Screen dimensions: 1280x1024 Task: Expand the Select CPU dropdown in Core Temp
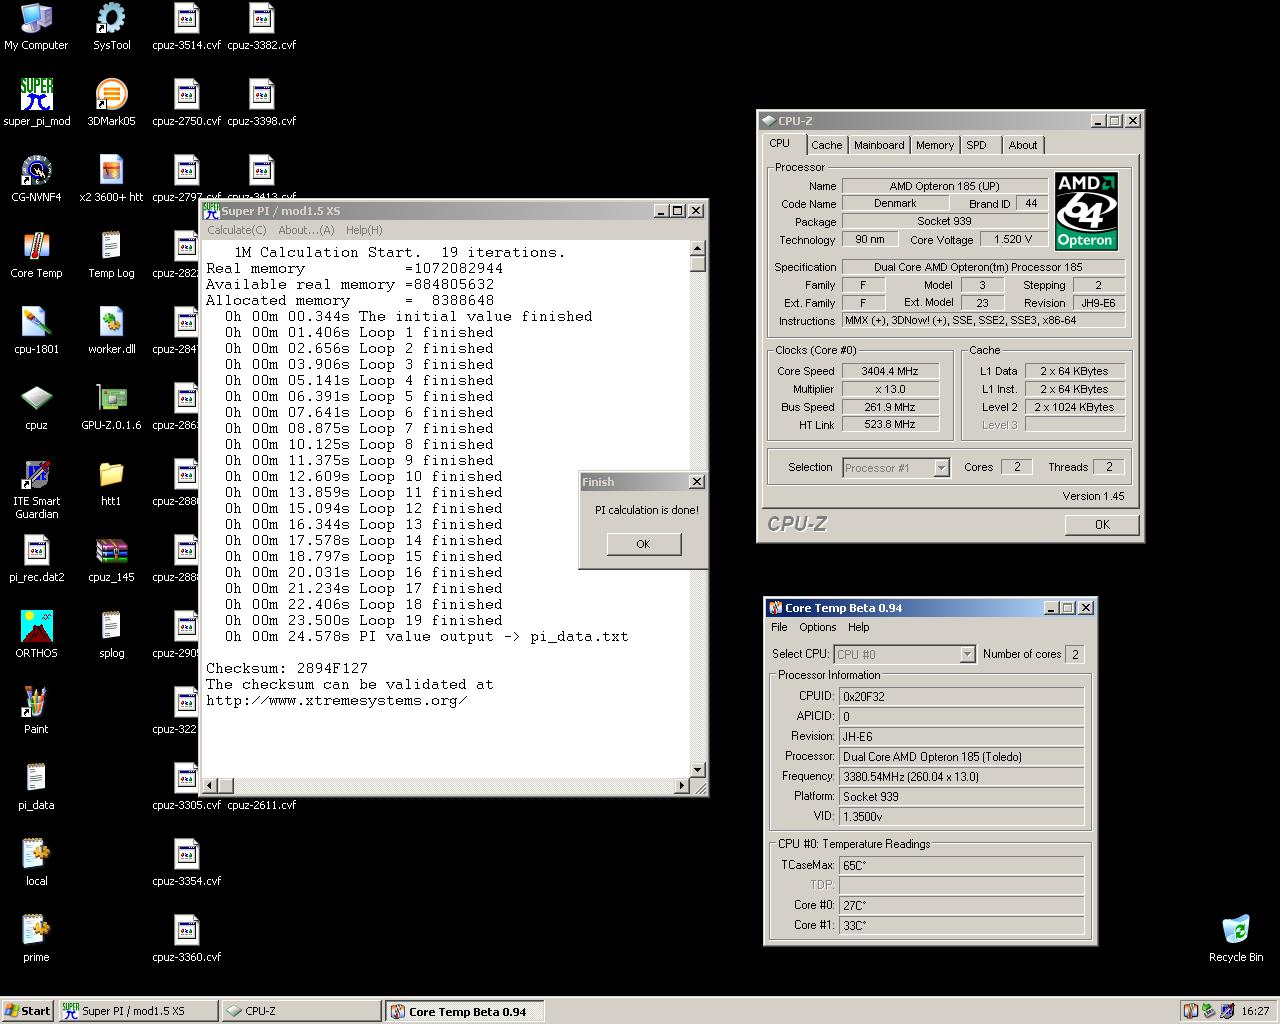[967, 654]
